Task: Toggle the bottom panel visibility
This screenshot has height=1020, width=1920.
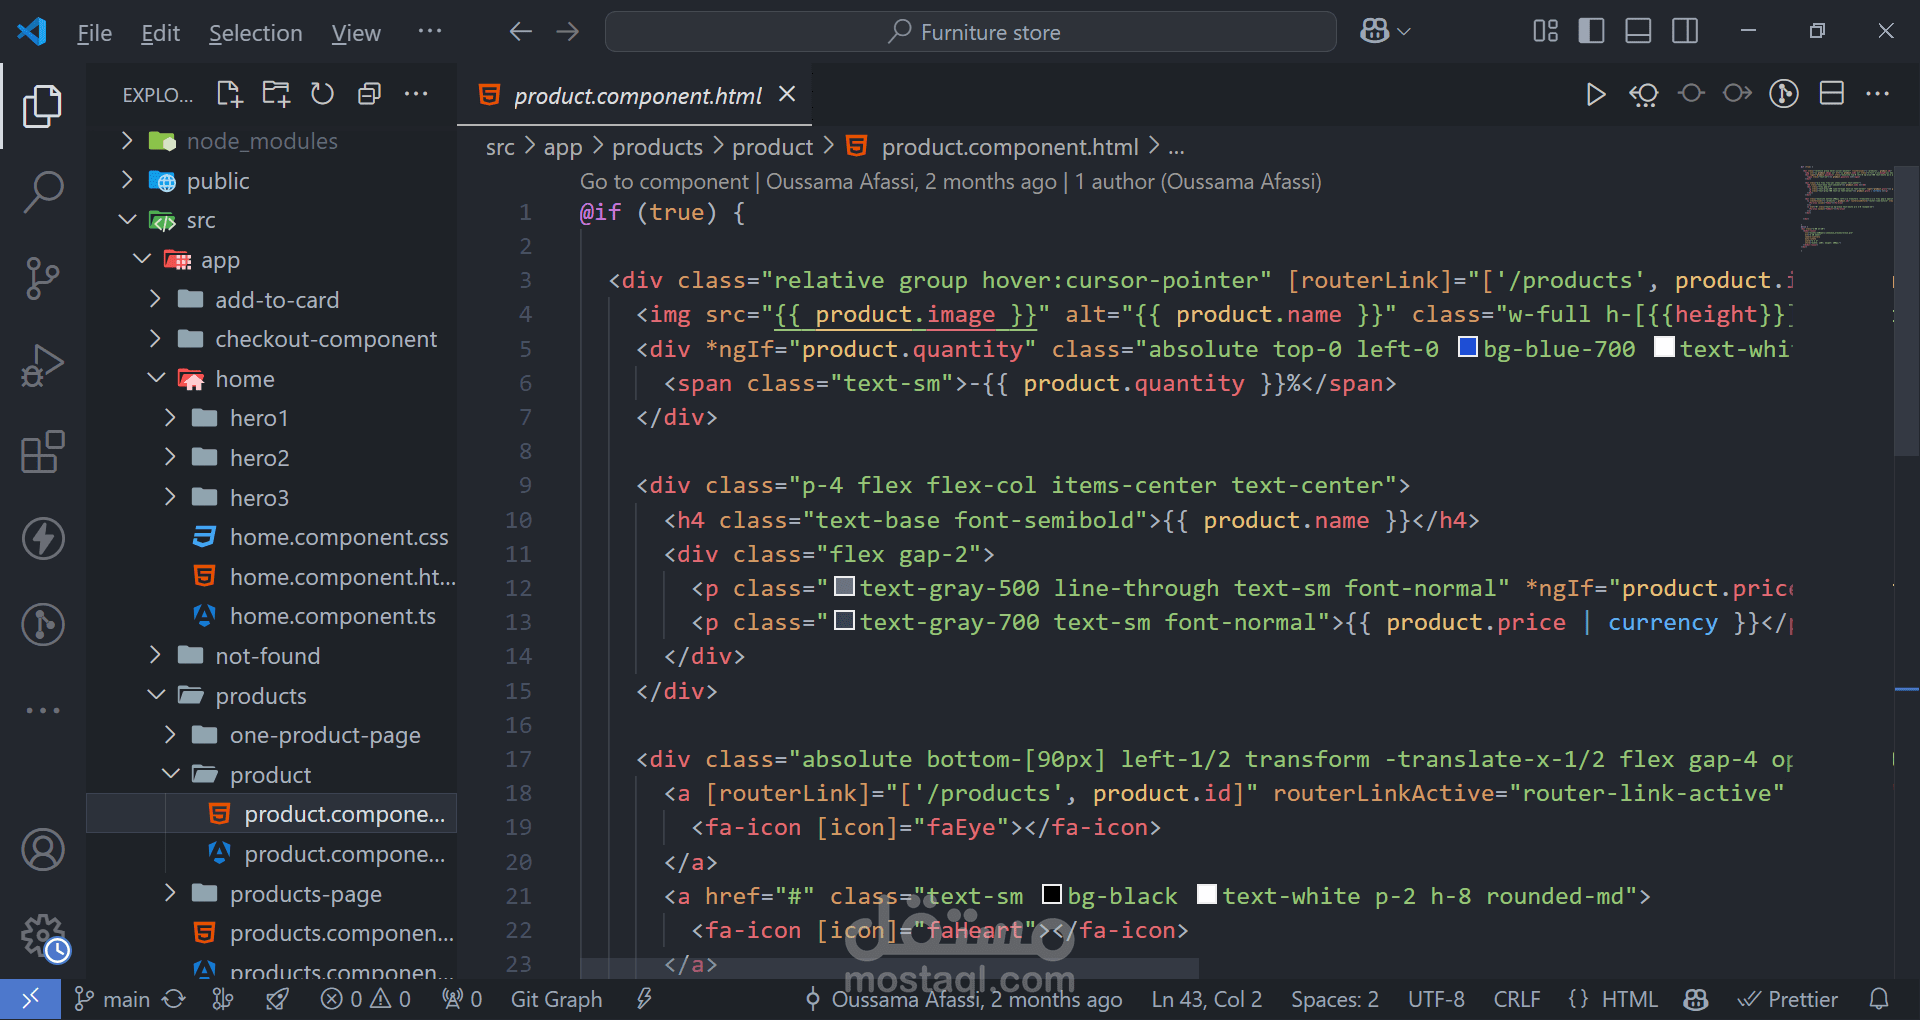Action: click(1638, 31)
